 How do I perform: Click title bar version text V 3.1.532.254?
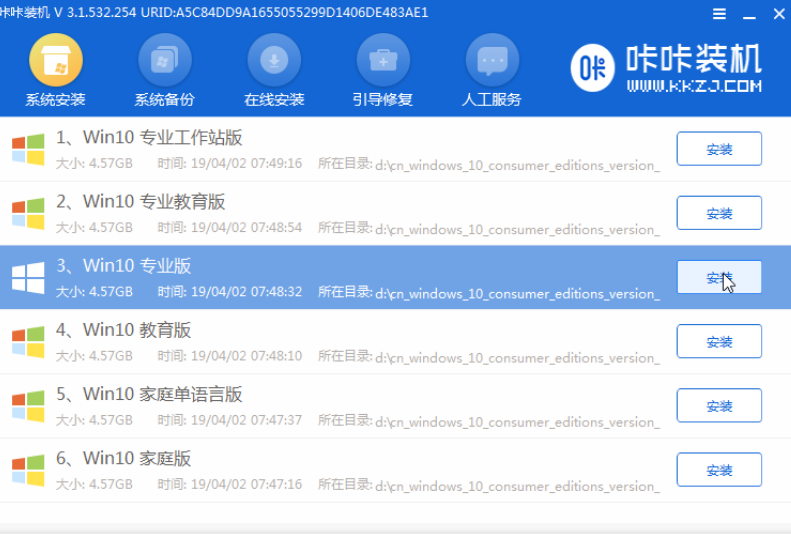[x=95, y=12]
